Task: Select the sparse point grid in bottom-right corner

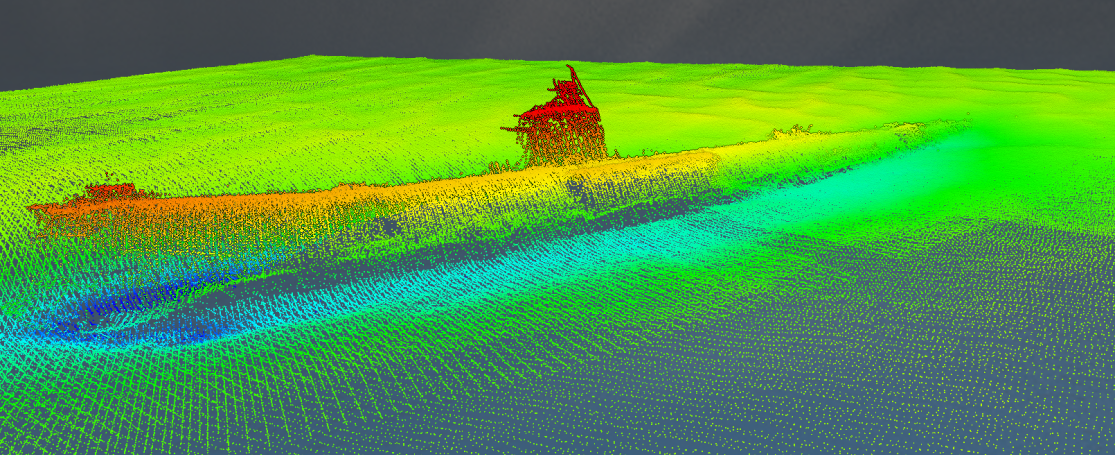Action: pyautogui.click(x=1000, y=400)
